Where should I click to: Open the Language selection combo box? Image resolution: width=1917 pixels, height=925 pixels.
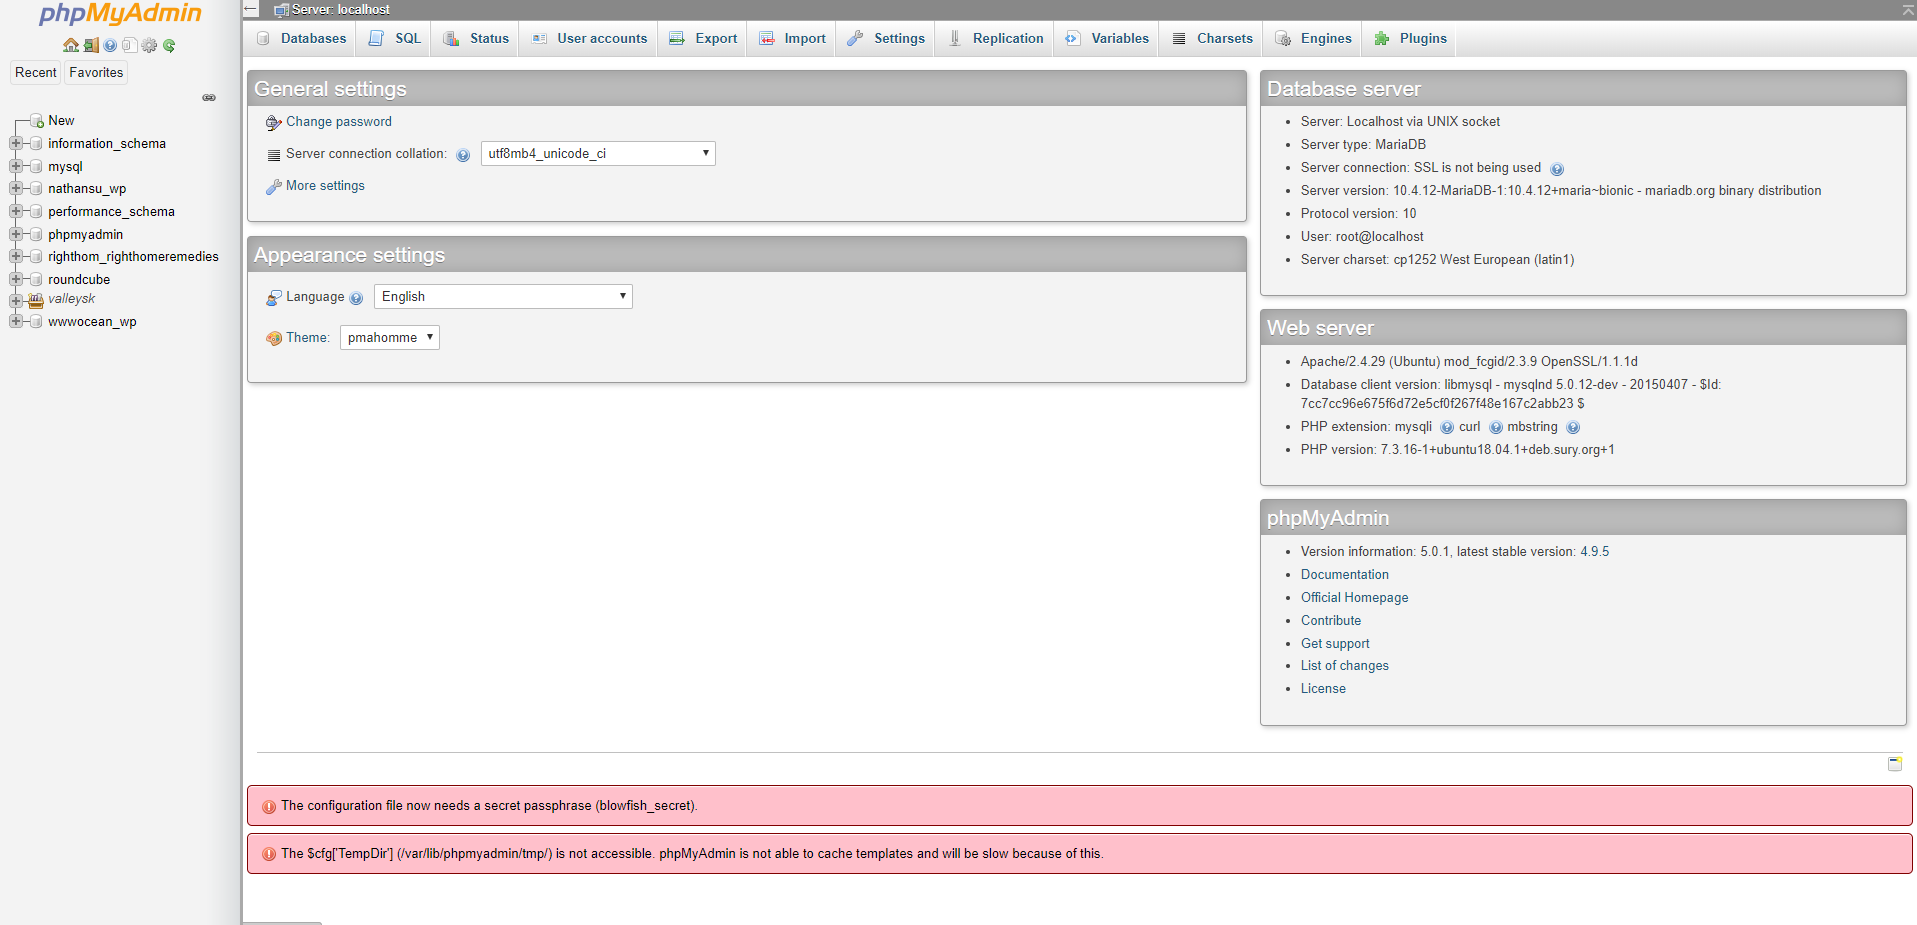click(502, 296)
